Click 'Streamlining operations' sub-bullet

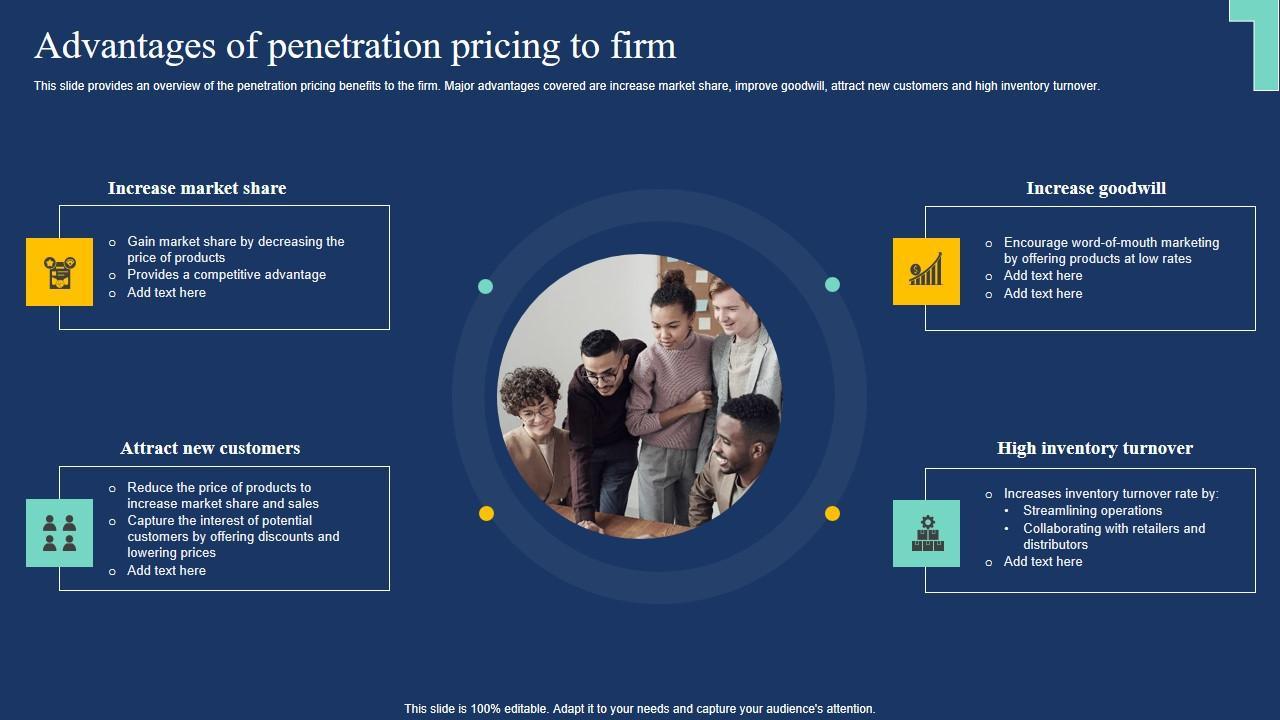click(1092, 511)
